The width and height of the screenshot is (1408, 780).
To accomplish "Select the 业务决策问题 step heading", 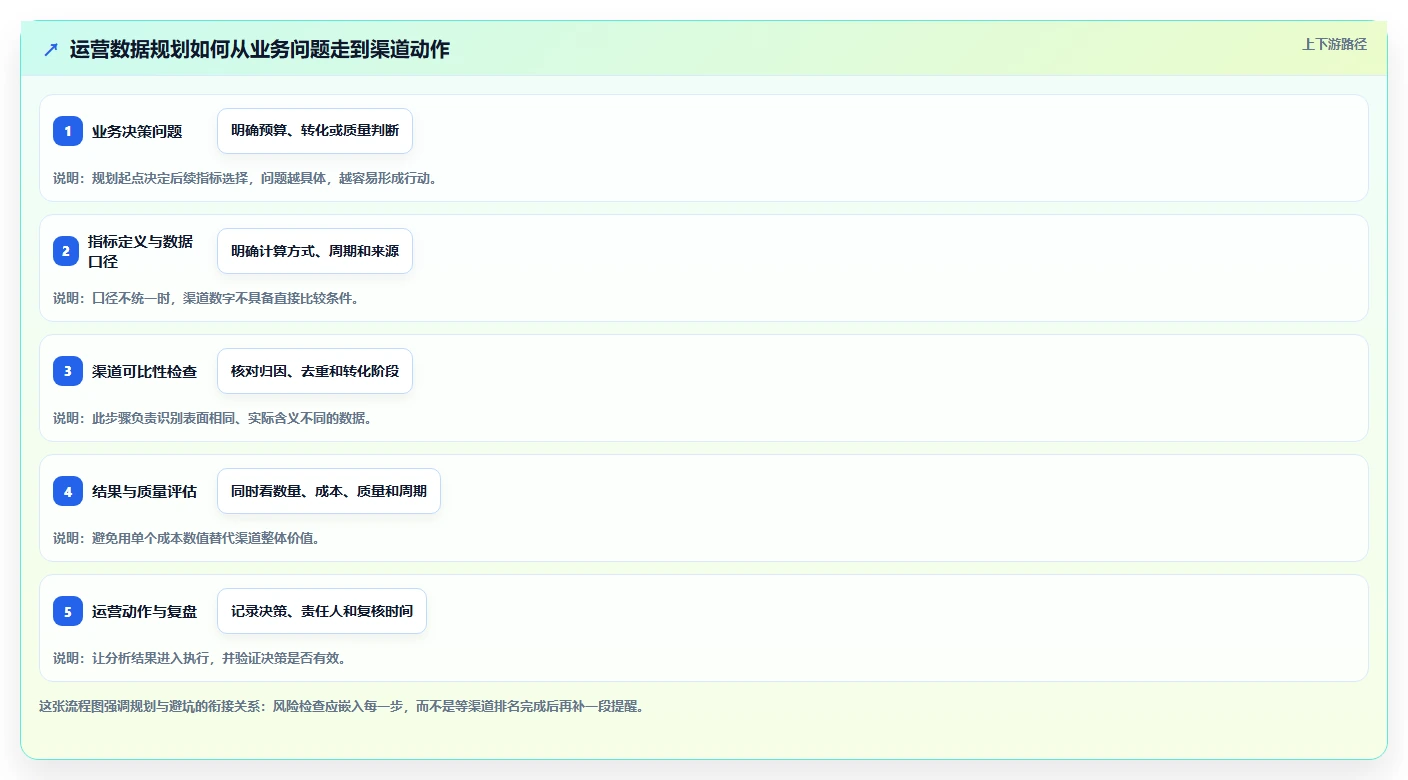I will click(137, 131).
